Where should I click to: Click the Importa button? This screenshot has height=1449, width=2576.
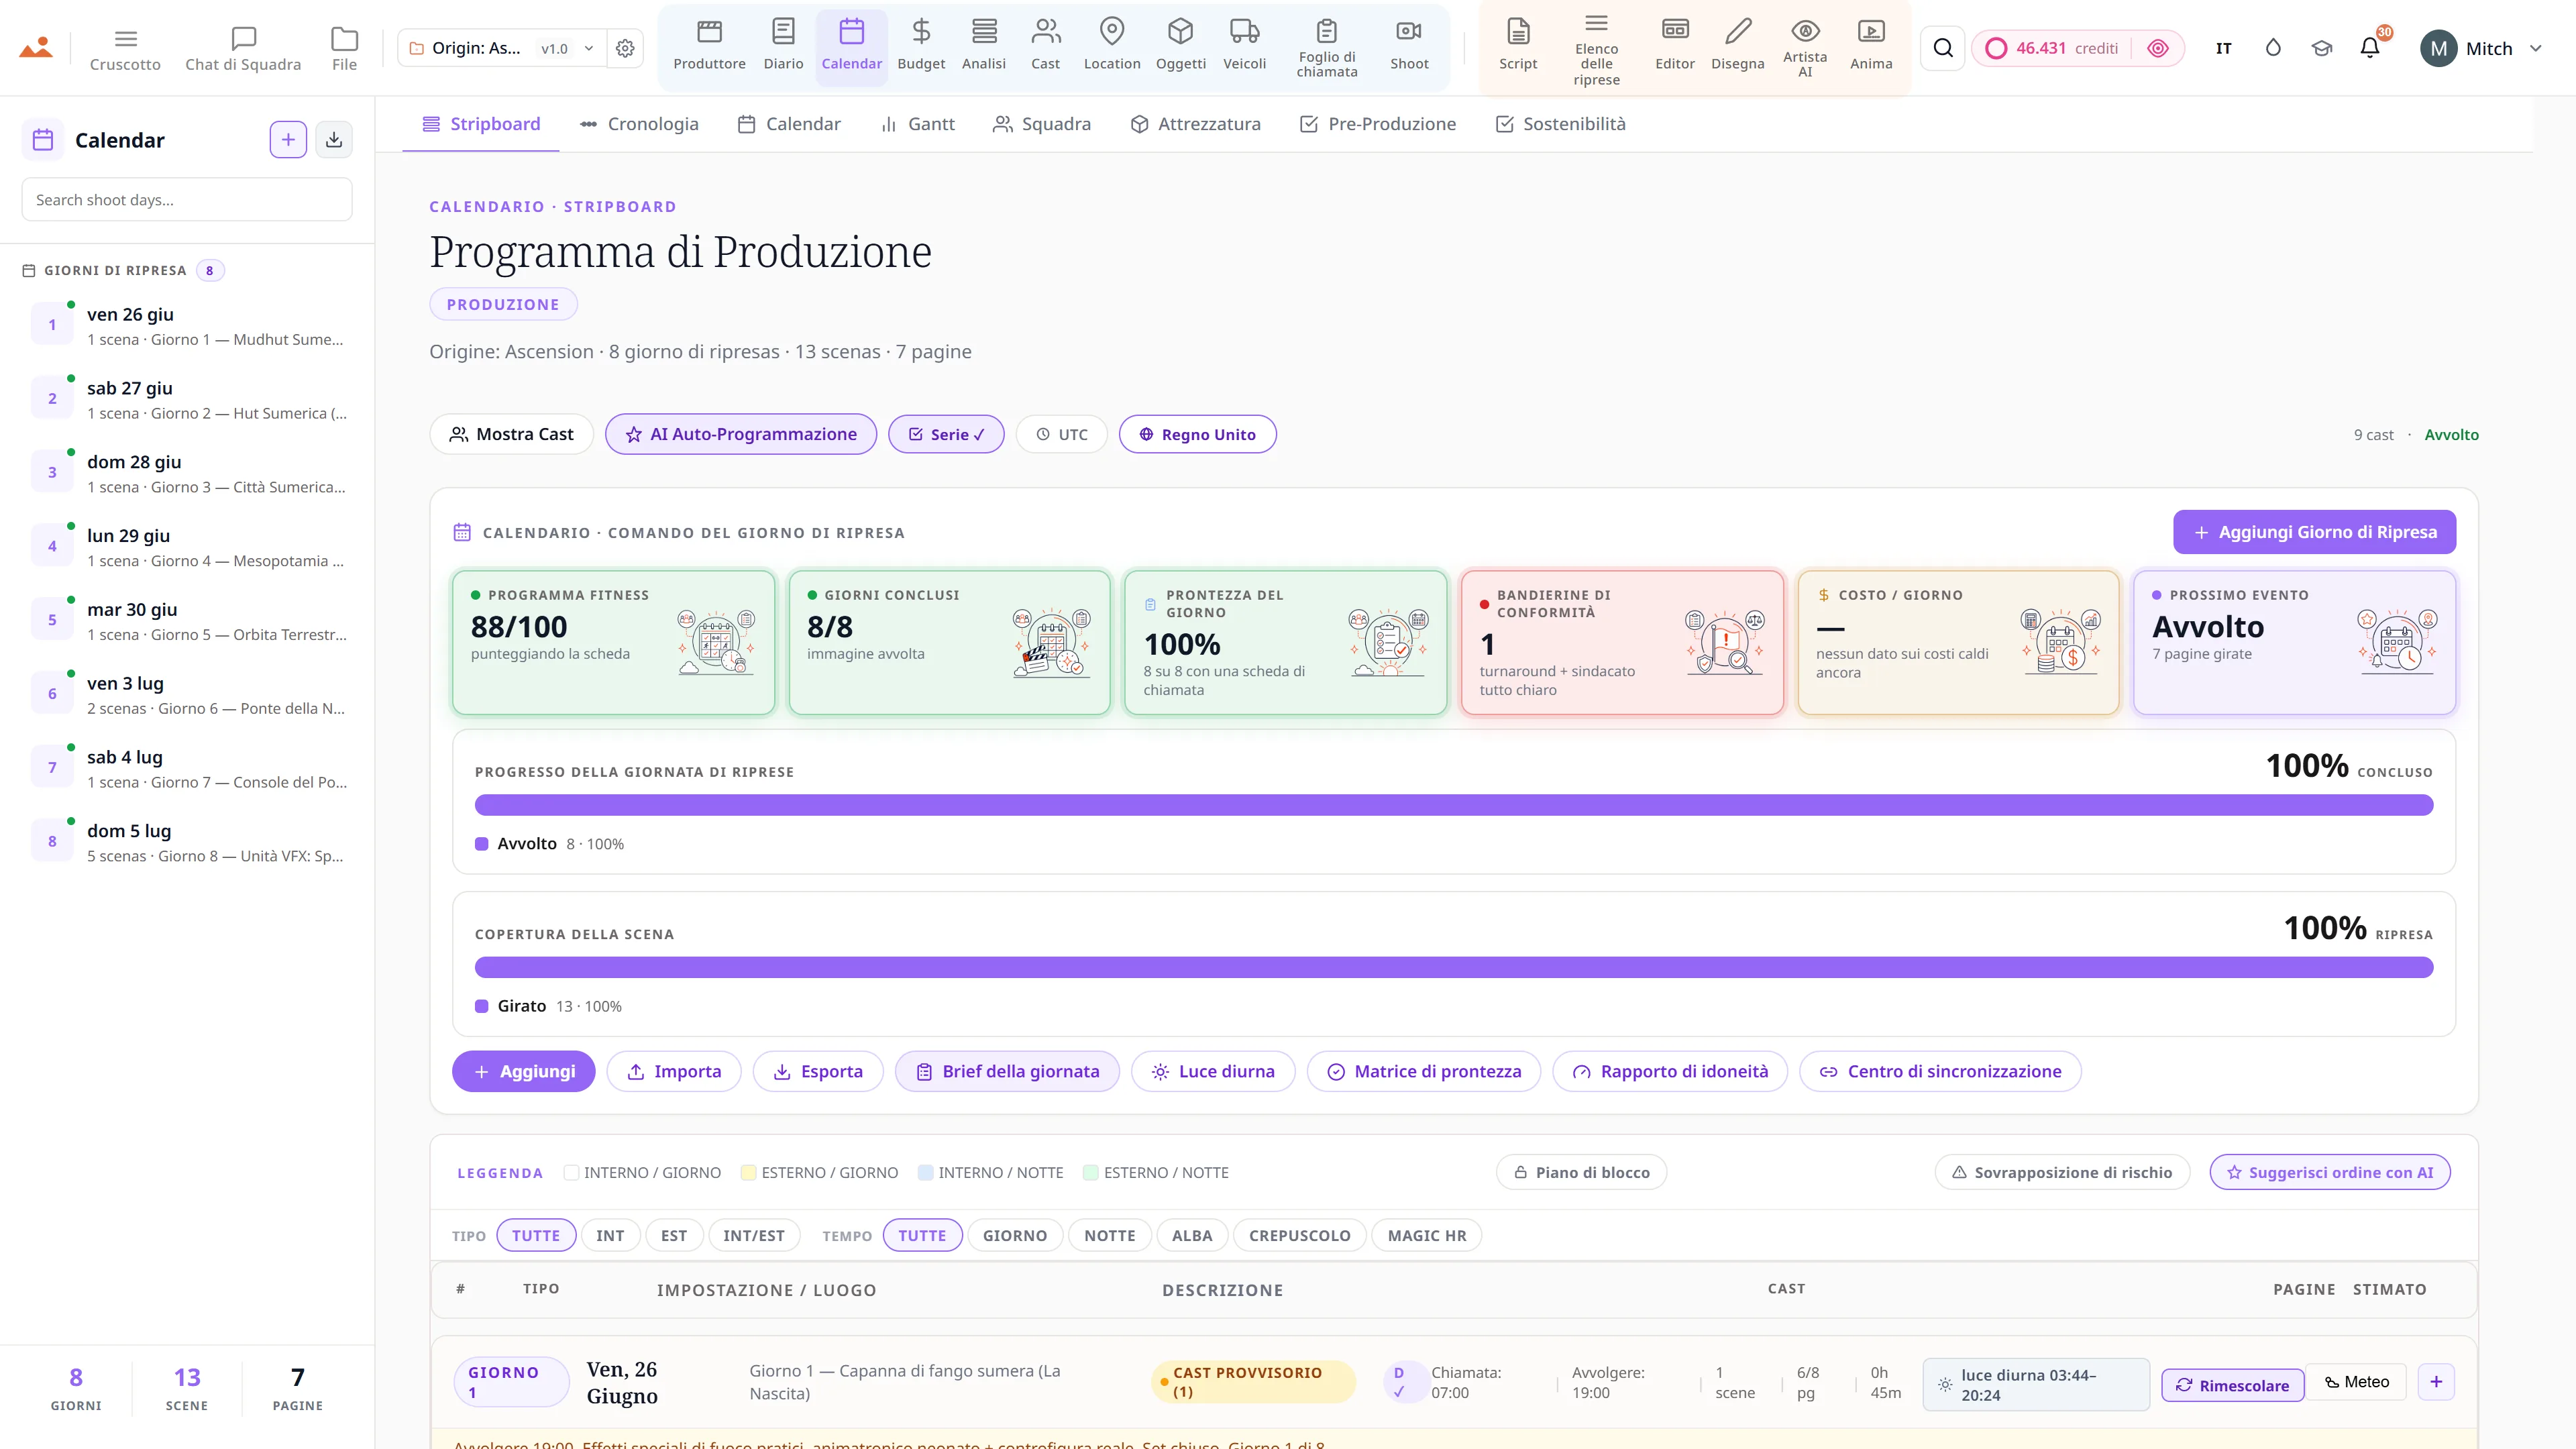coord(674,1071)
